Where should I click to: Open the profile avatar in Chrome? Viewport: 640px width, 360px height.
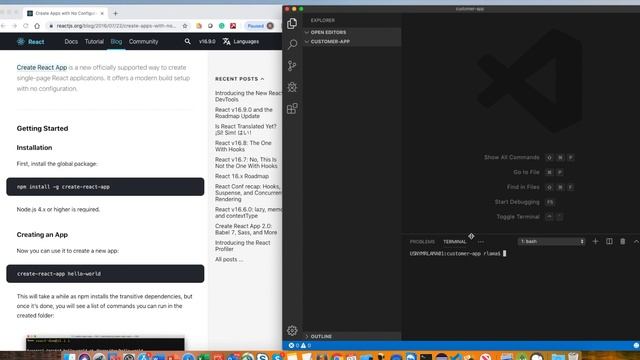click(x=270, y=26)
